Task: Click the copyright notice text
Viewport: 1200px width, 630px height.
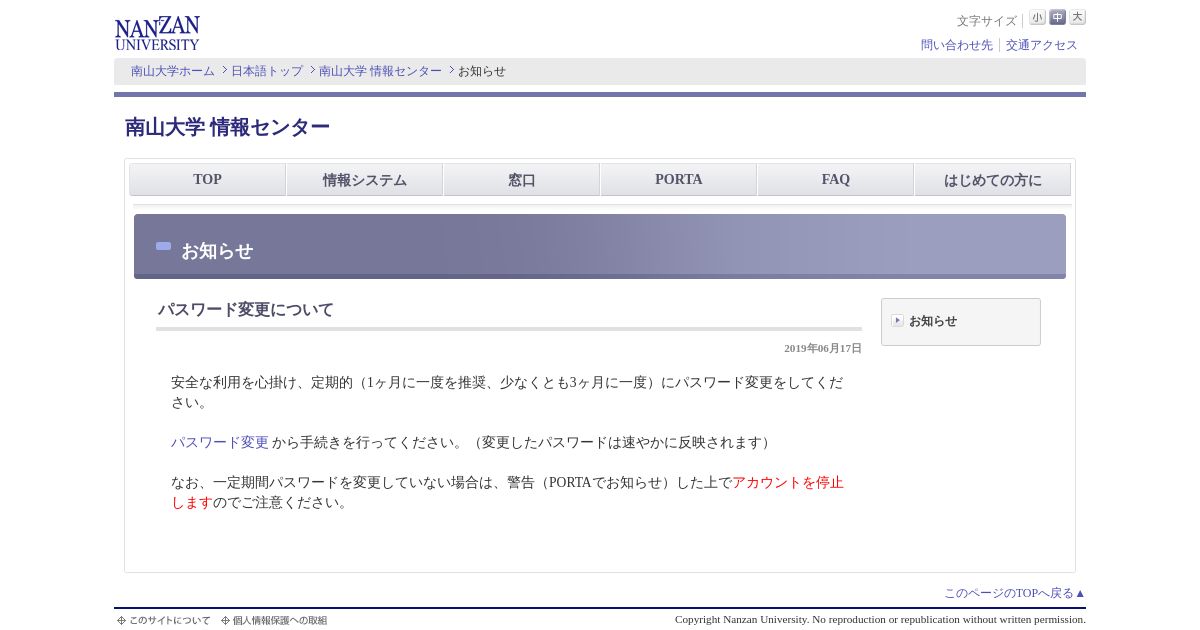Action: pos(880,619)
